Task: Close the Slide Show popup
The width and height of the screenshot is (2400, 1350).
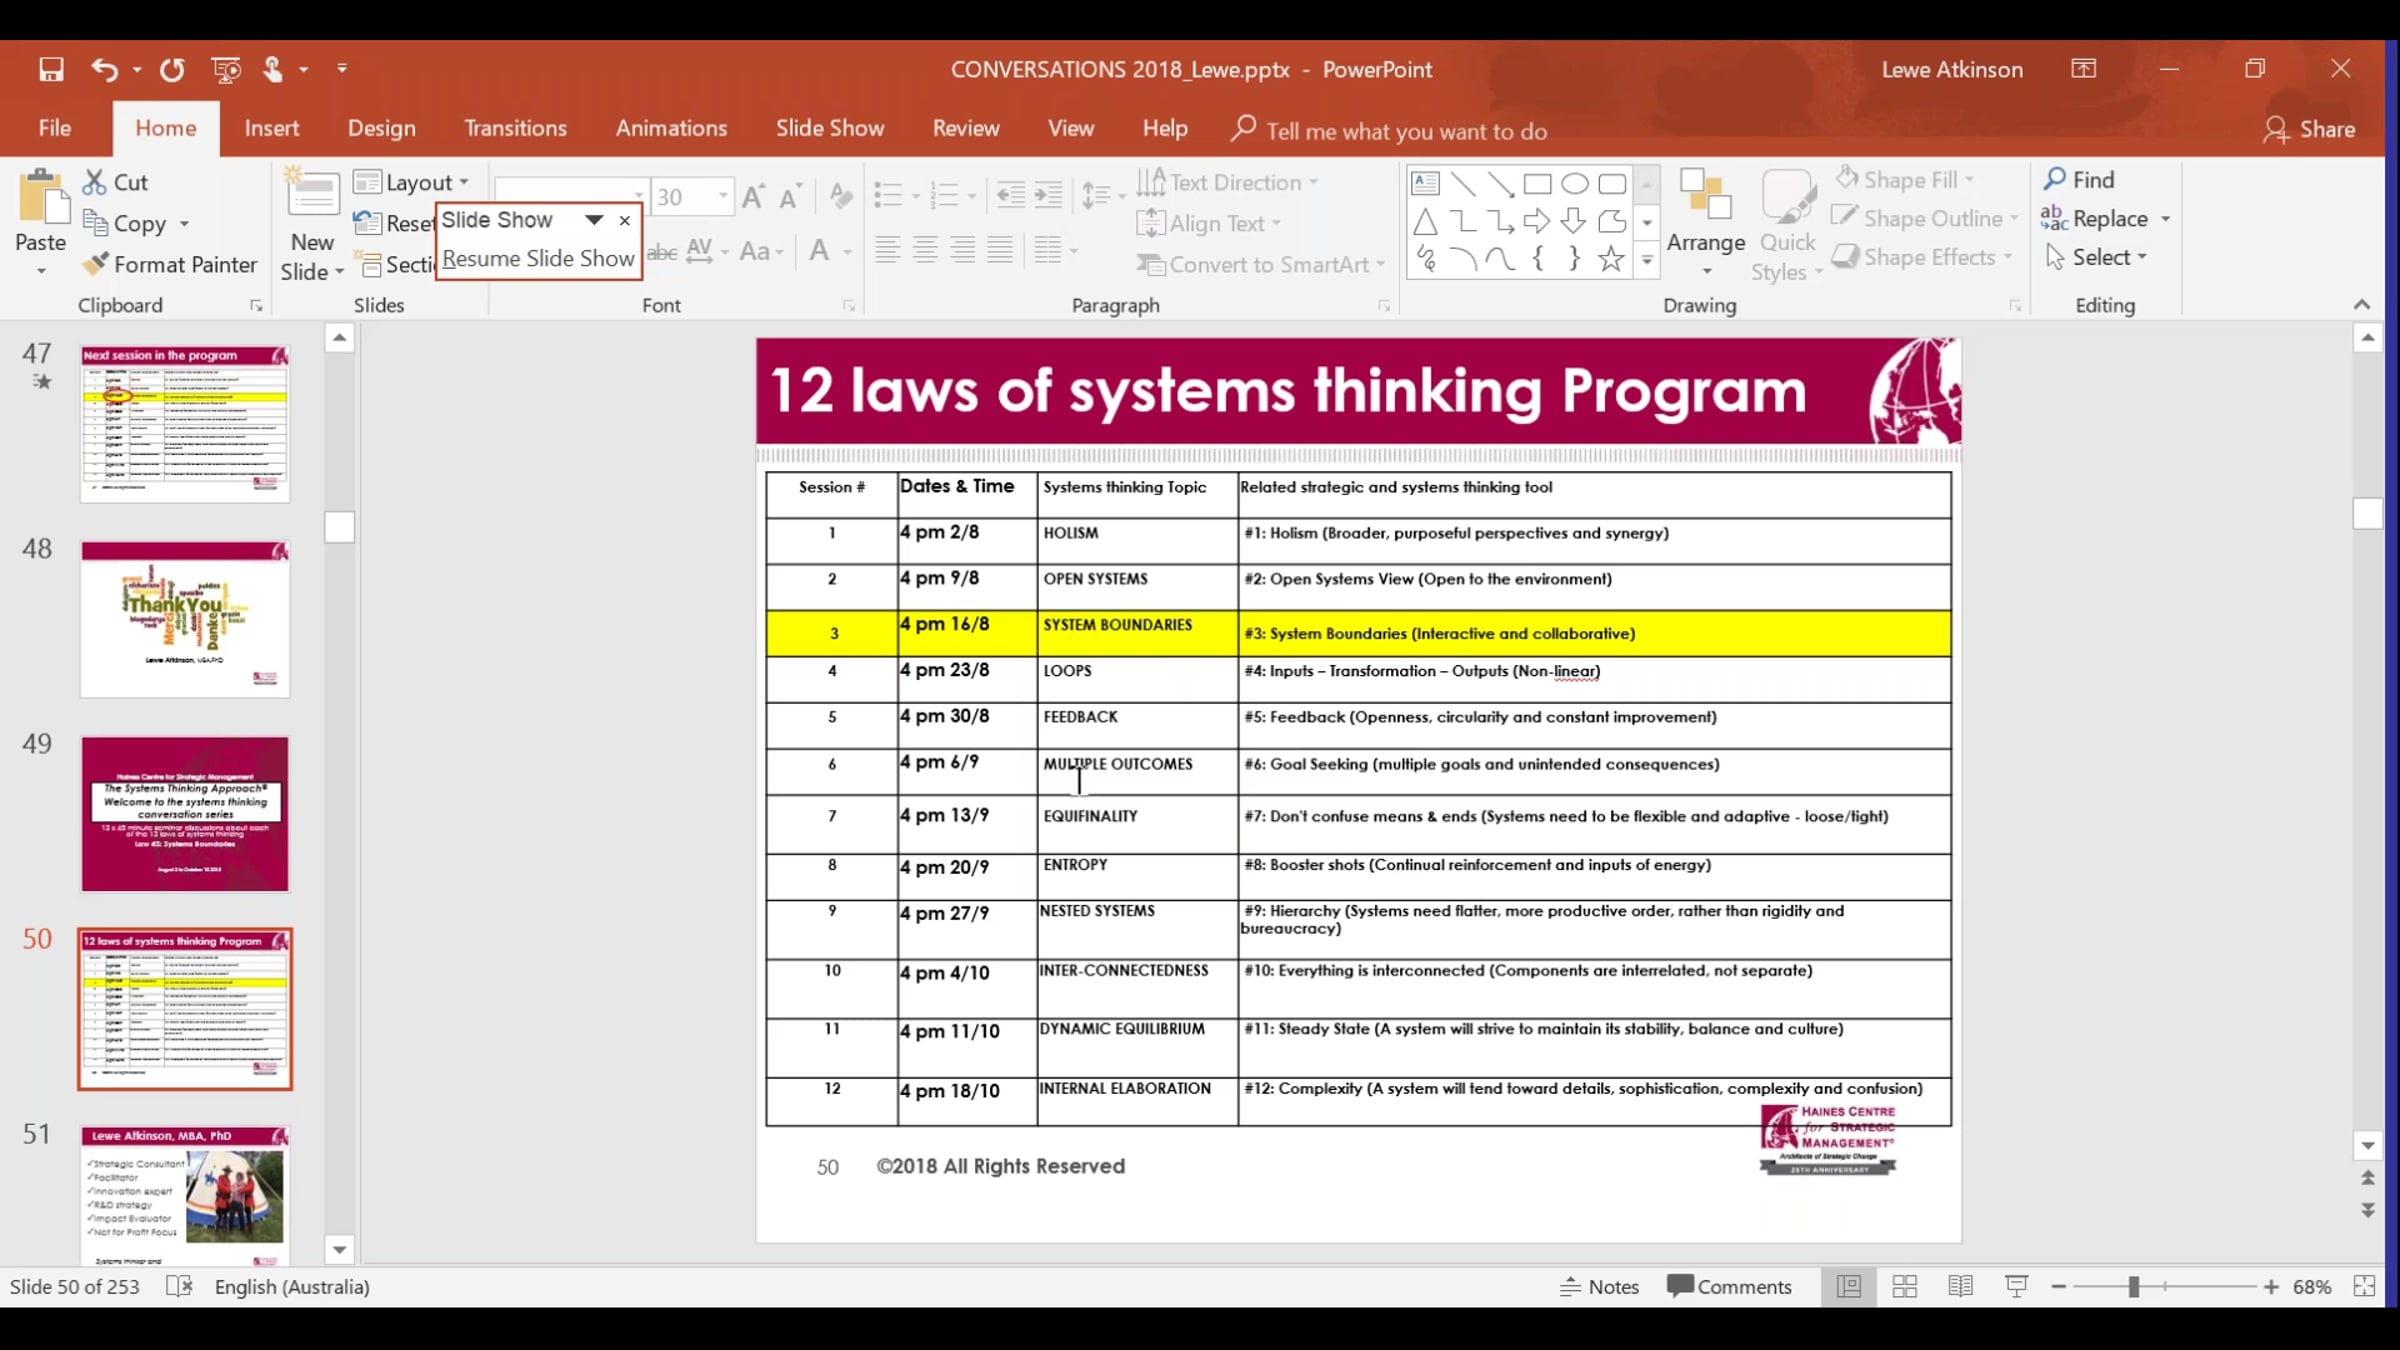Action: coord(625,220)
